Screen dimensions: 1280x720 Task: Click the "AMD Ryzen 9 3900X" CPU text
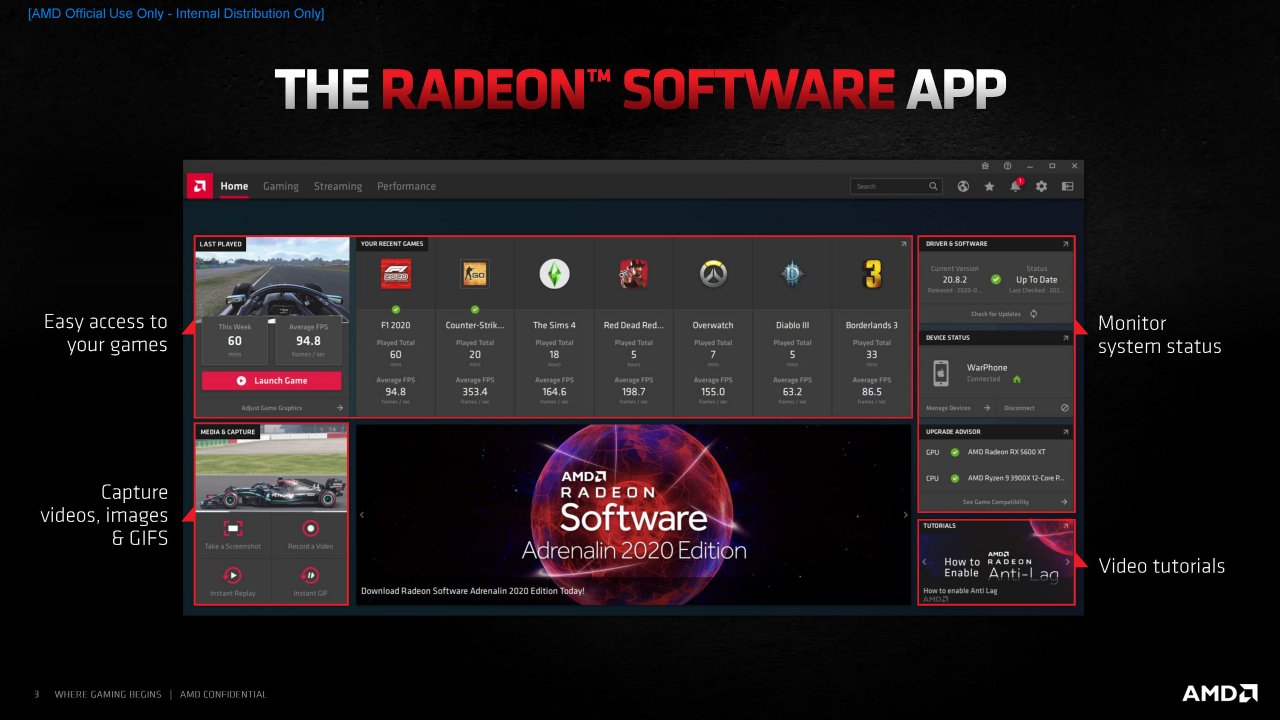pos(1015,478)
